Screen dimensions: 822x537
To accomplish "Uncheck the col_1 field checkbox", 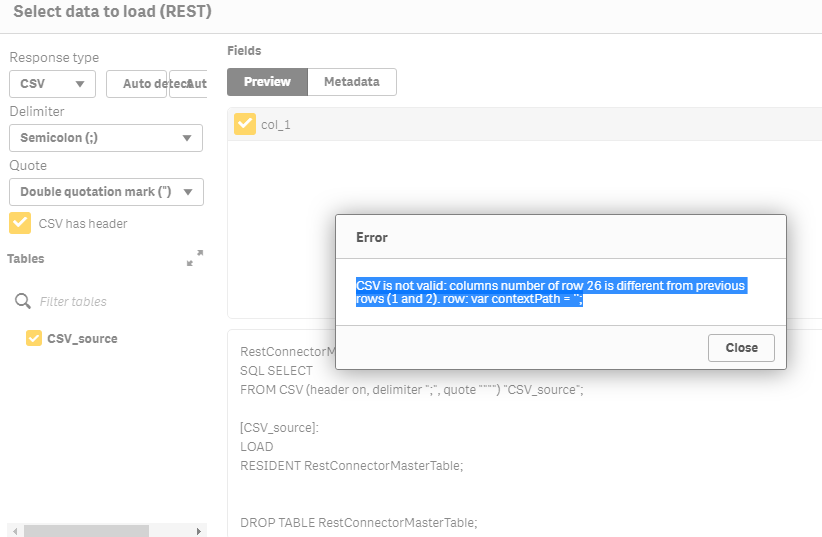I will coord(244,124).
